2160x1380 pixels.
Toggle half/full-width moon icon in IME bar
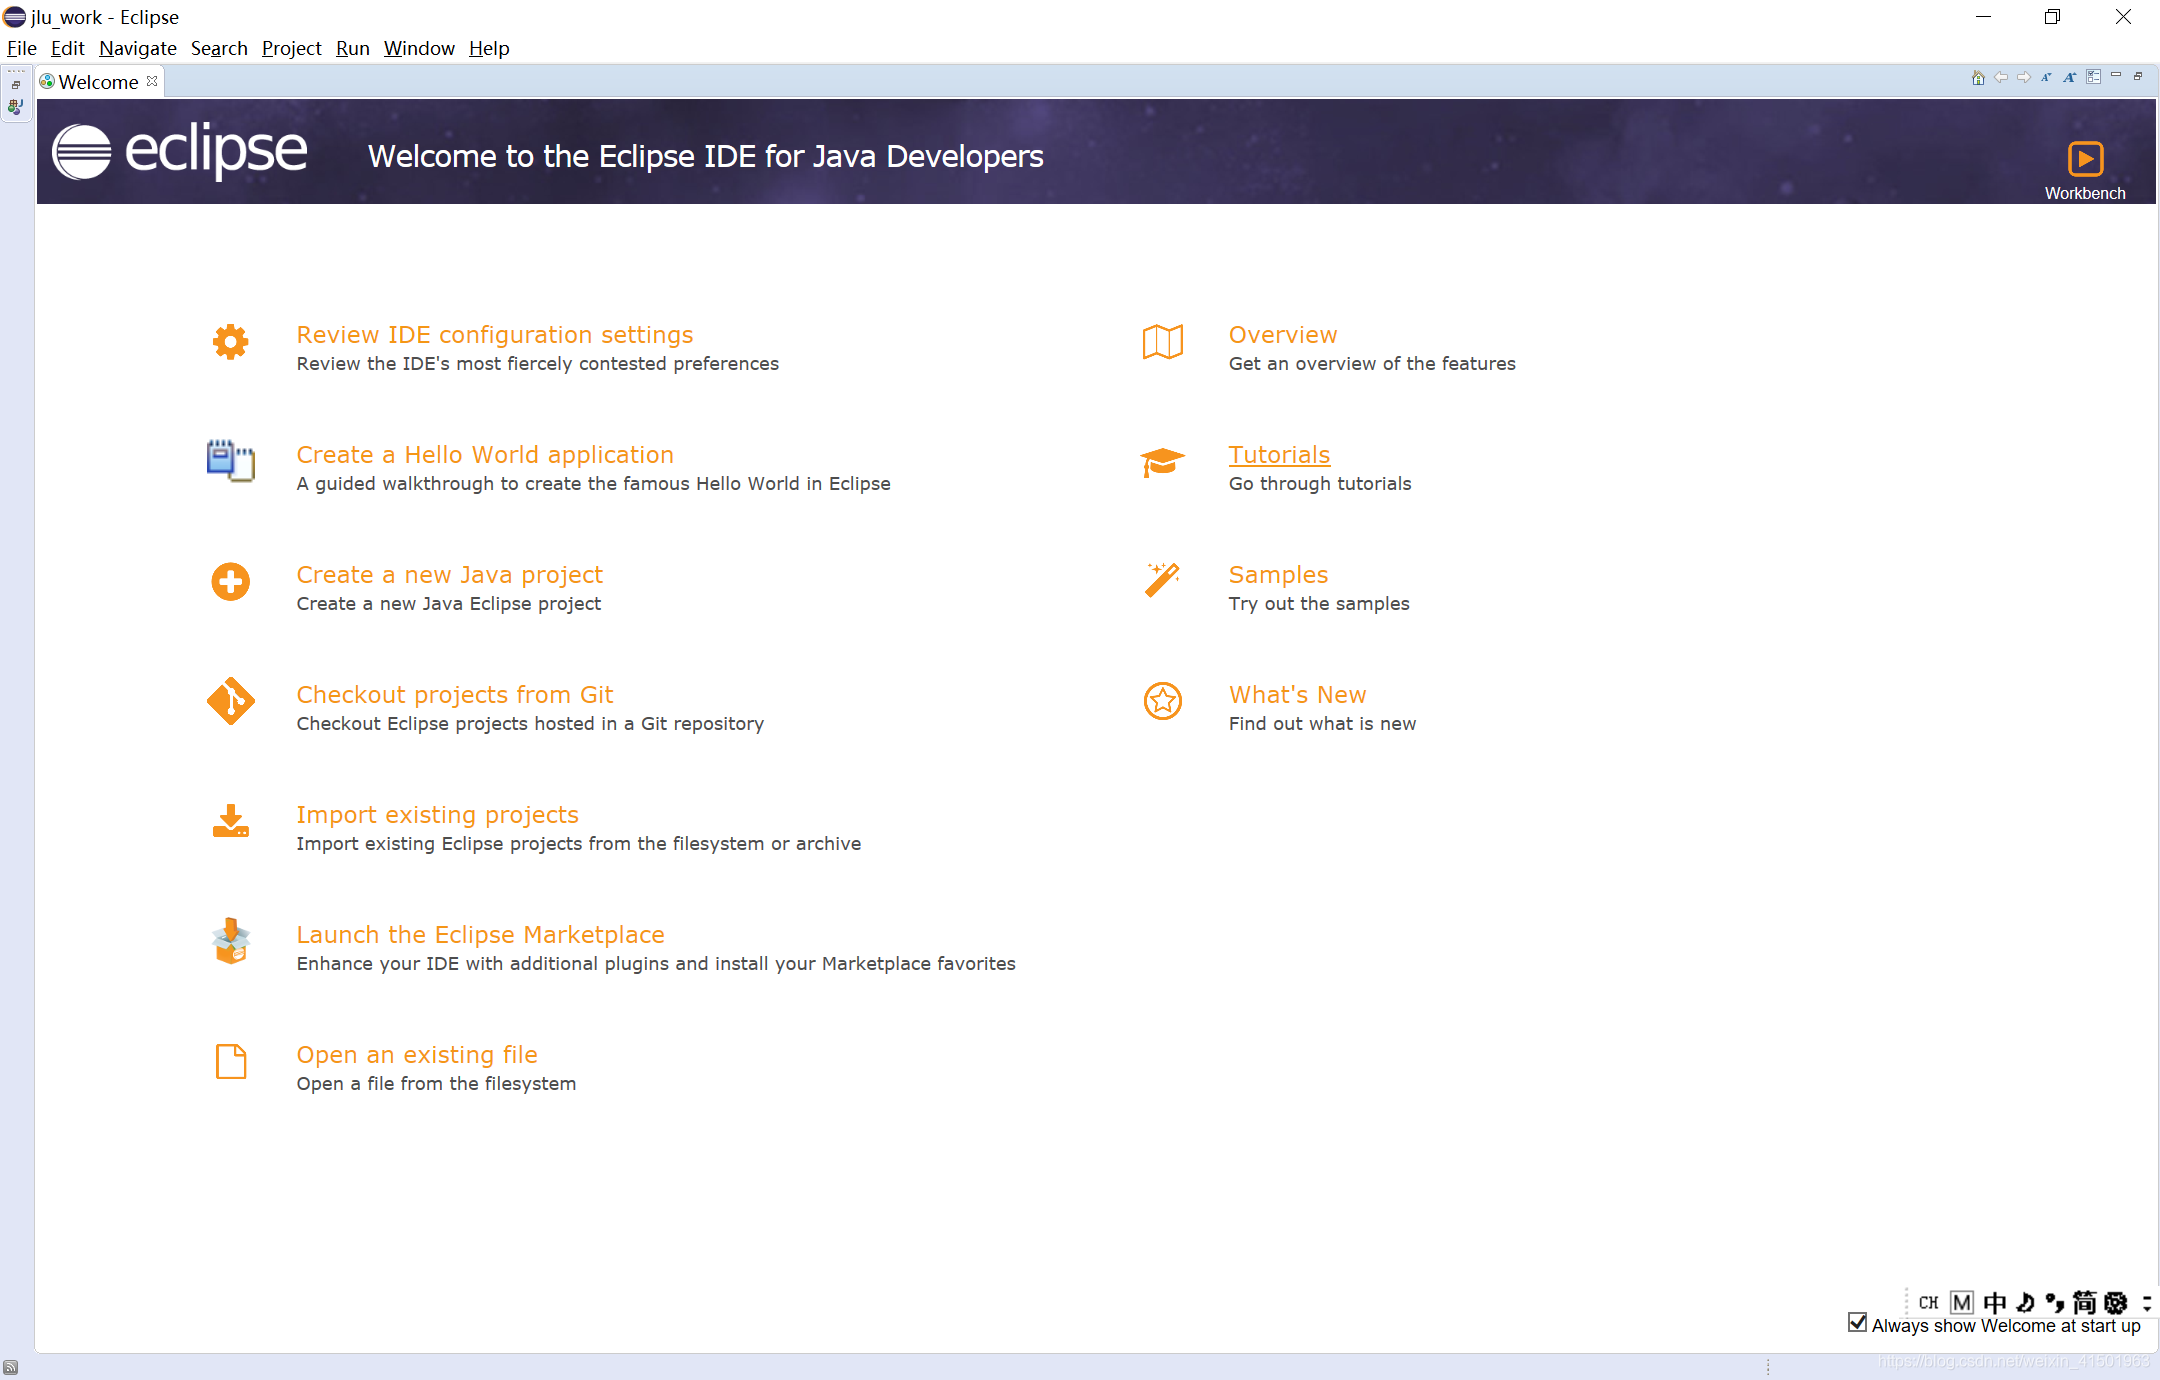pyautogui.click(x=2025, y=1302)
